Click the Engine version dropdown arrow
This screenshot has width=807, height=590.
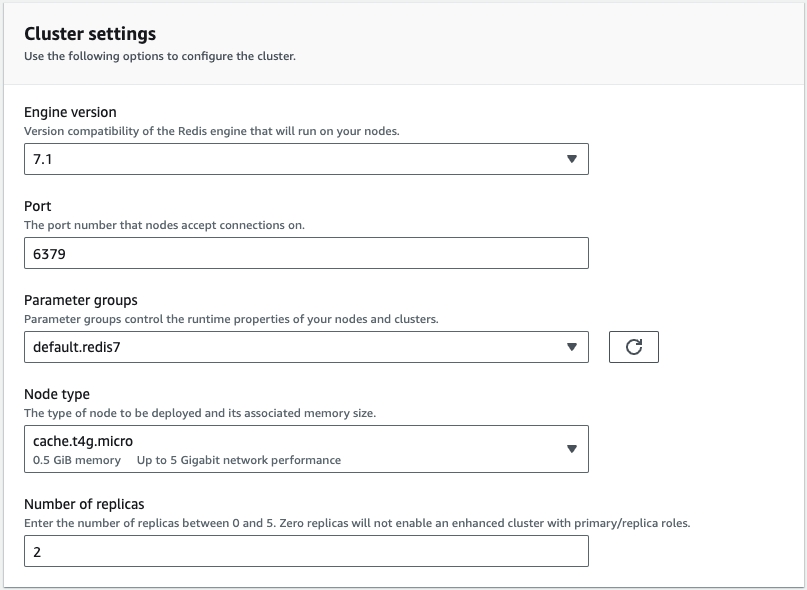click(x=571, y=159)
